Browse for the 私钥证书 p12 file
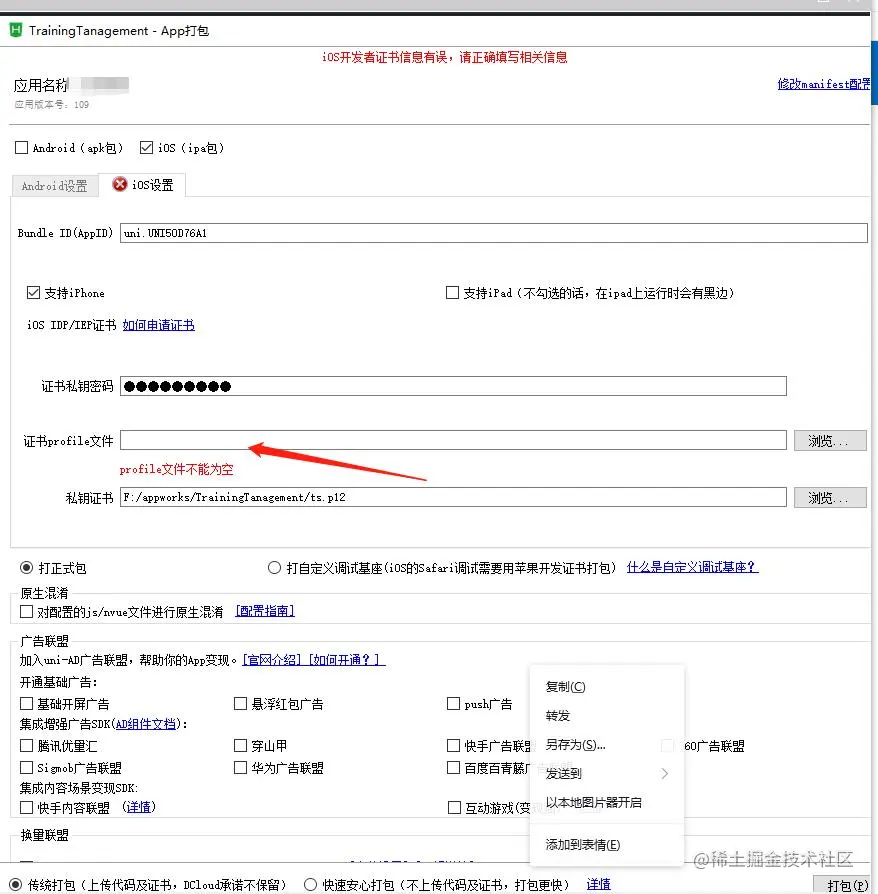The image size is (878, 894). click(830, 498)
